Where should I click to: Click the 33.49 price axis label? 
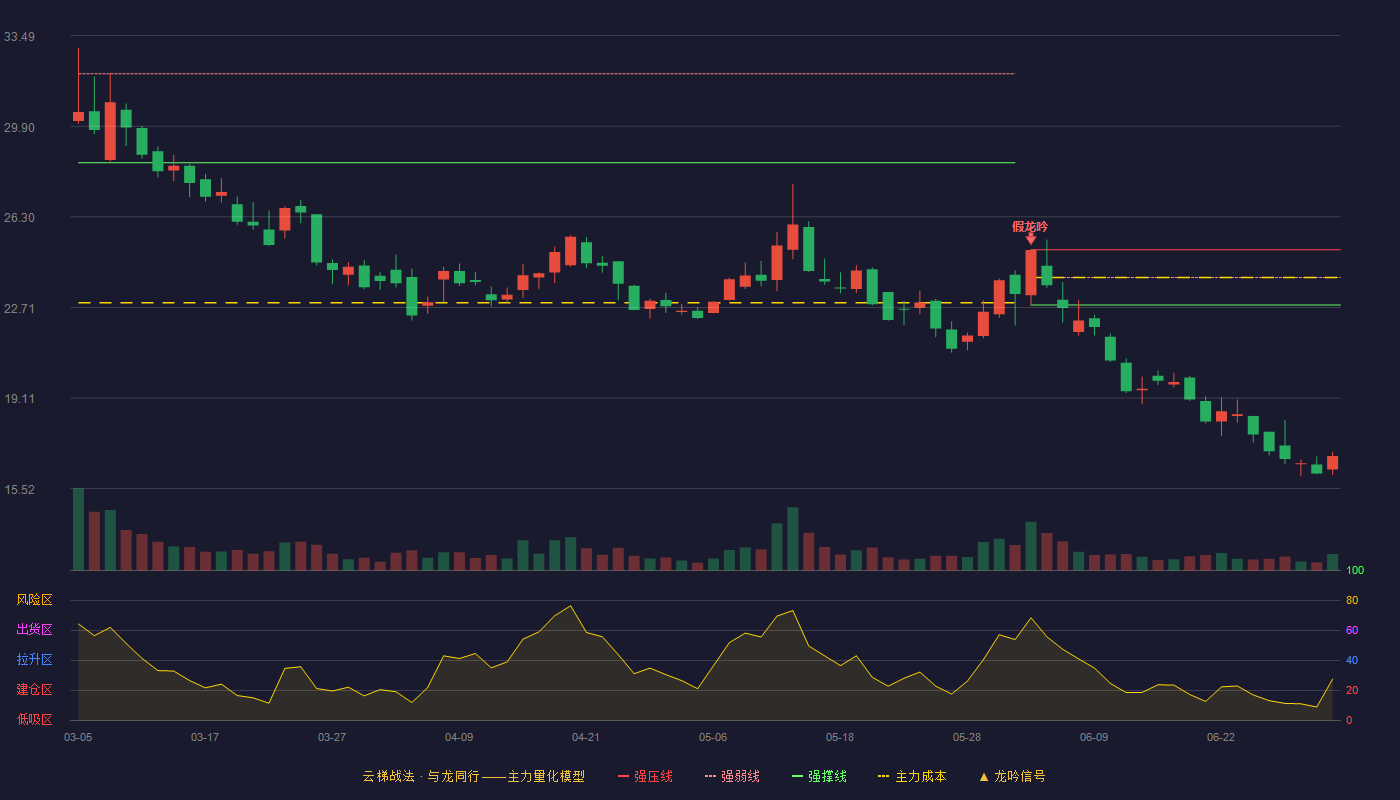[x=20, y=37]
